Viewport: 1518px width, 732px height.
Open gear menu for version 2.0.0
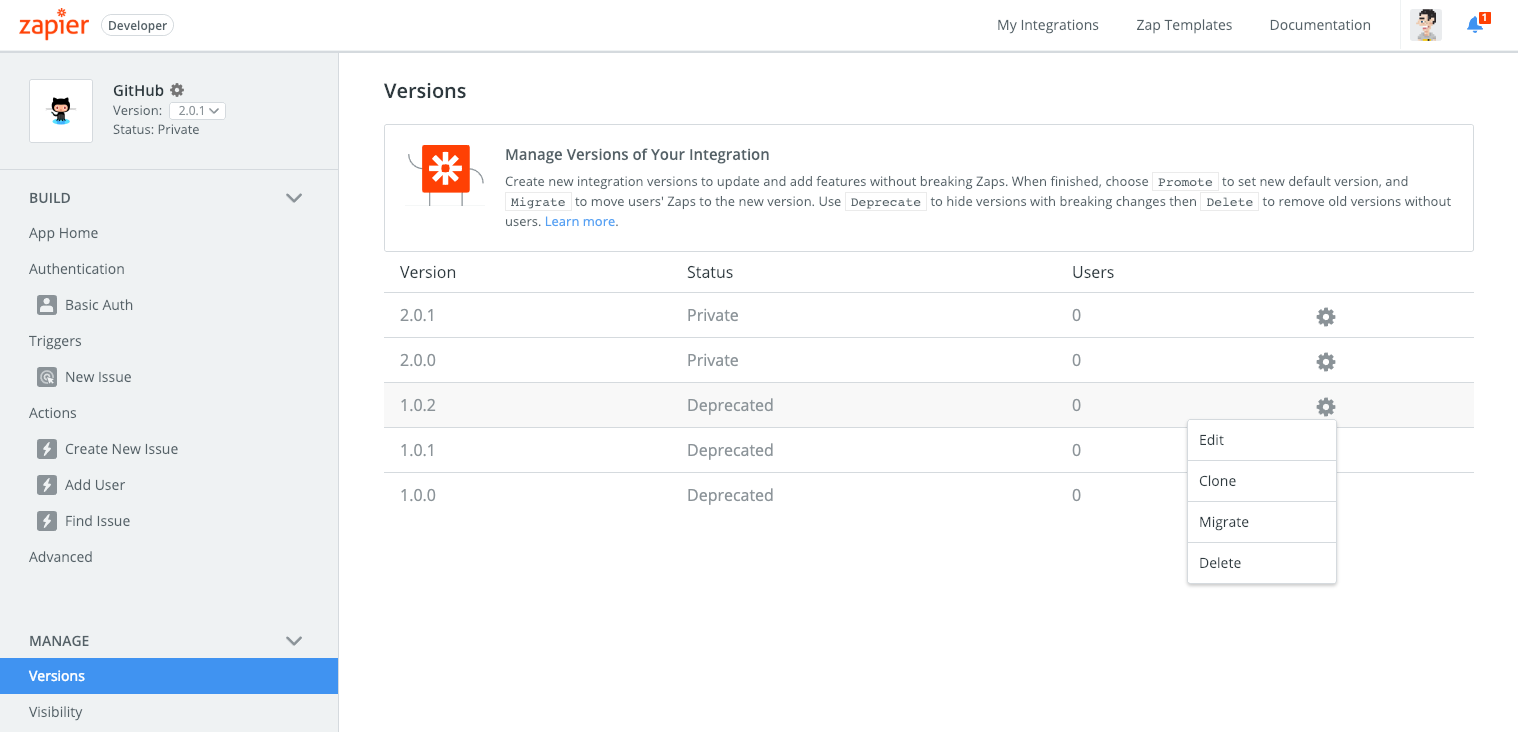pos(1326,362)
